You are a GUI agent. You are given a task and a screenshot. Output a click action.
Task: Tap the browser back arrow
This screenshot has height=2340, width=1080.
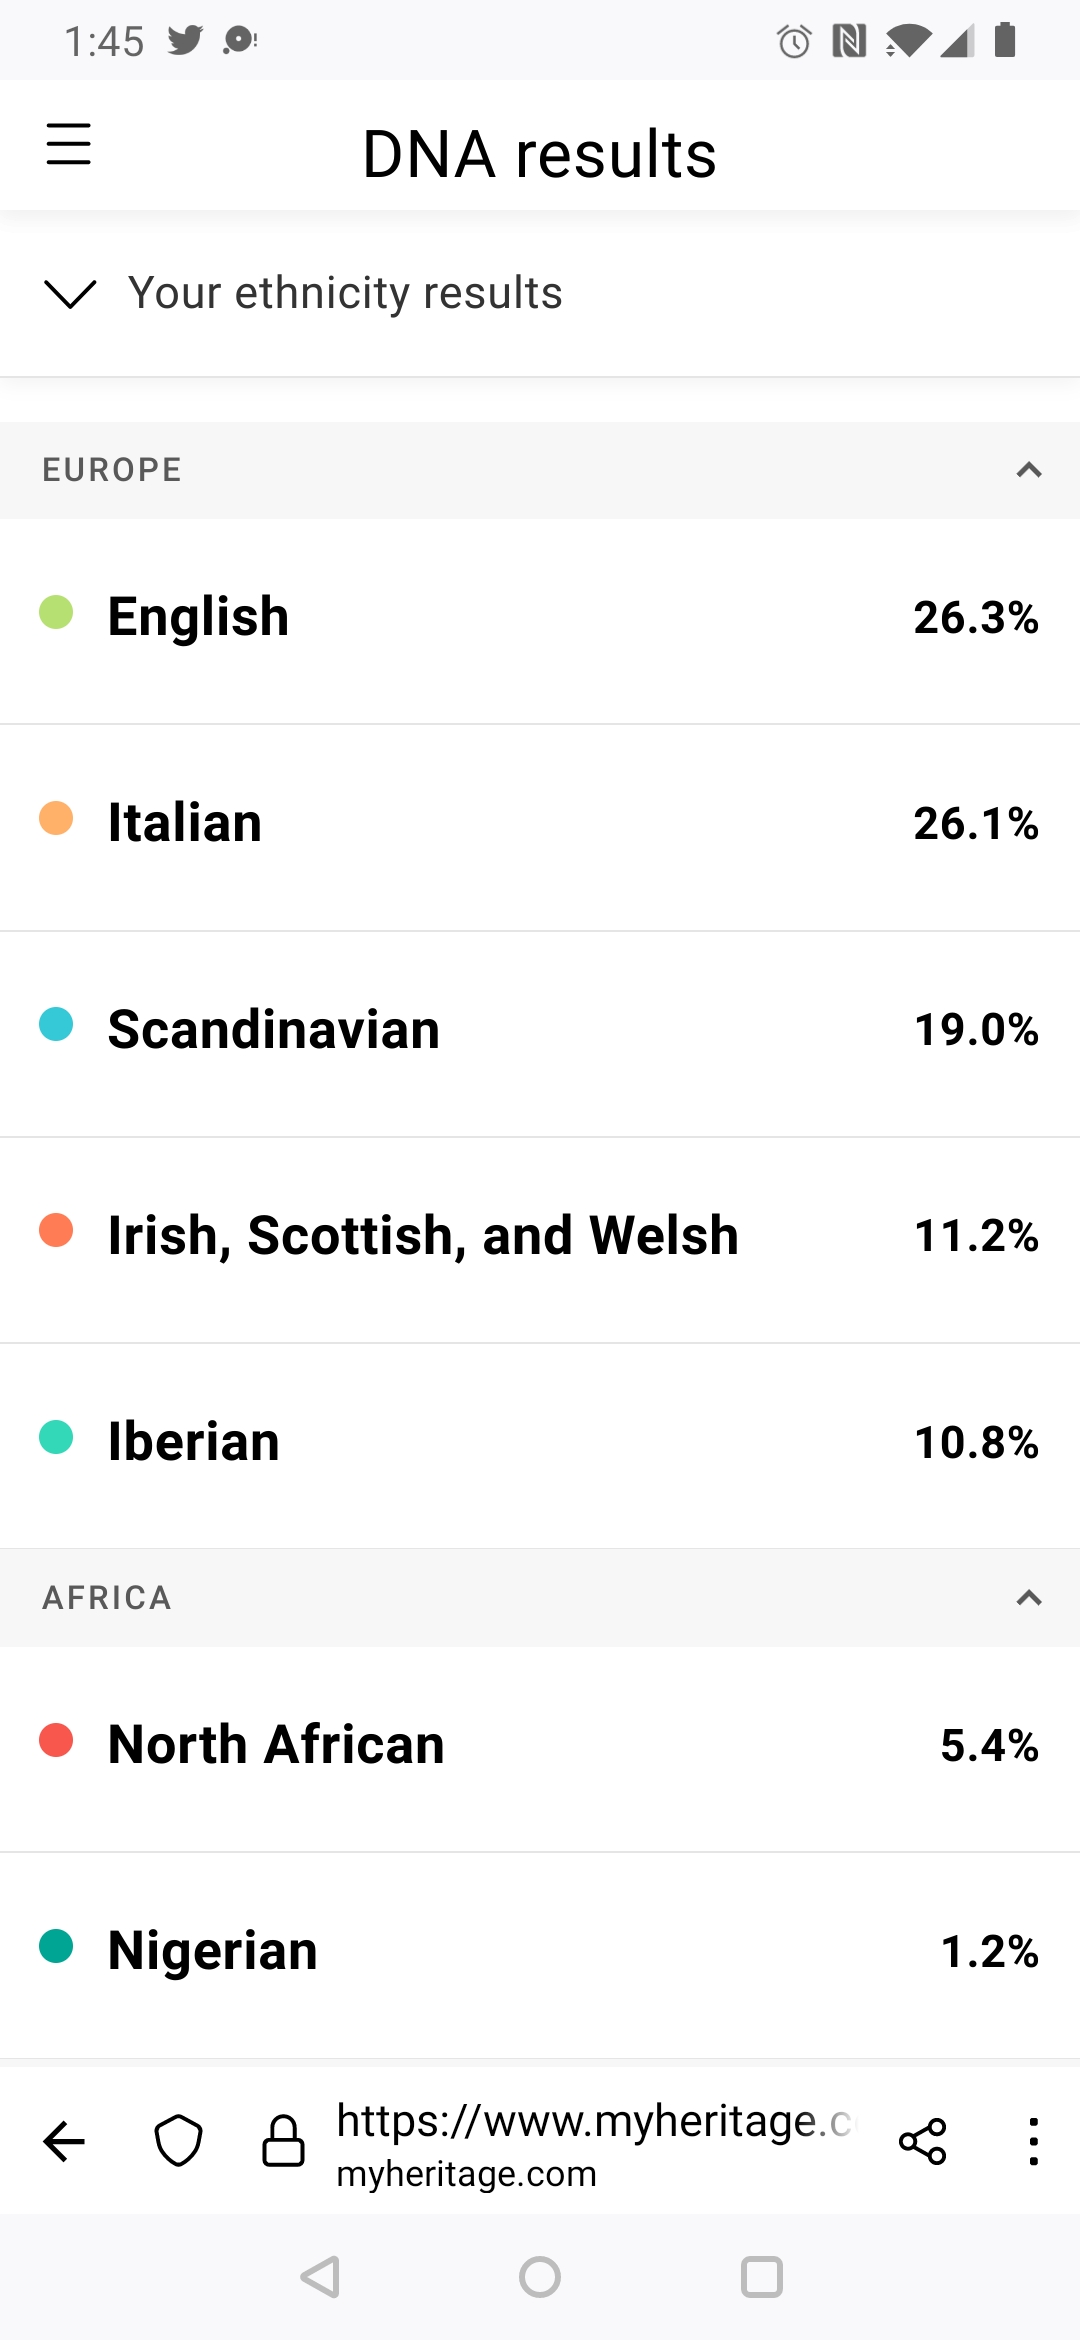pyautogui.click(x=65, y=2141)
